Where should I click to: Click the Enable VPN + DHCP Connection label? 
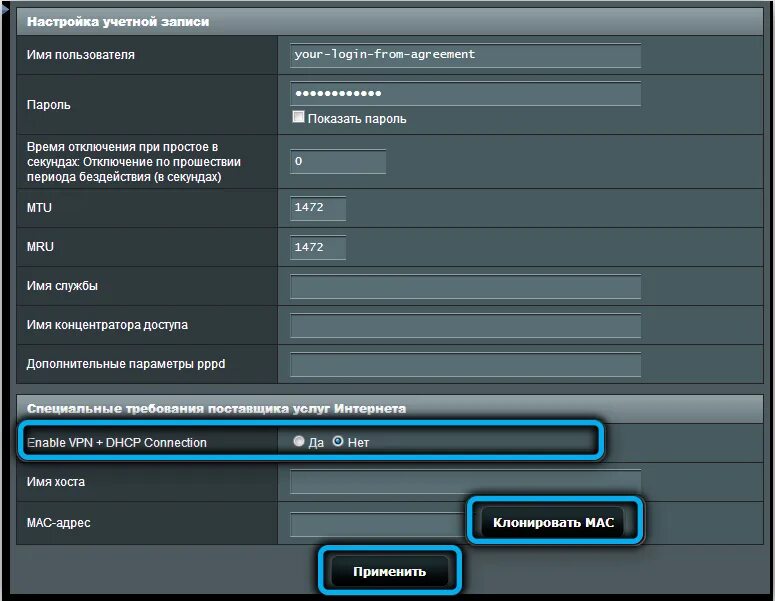click(117, 443)
